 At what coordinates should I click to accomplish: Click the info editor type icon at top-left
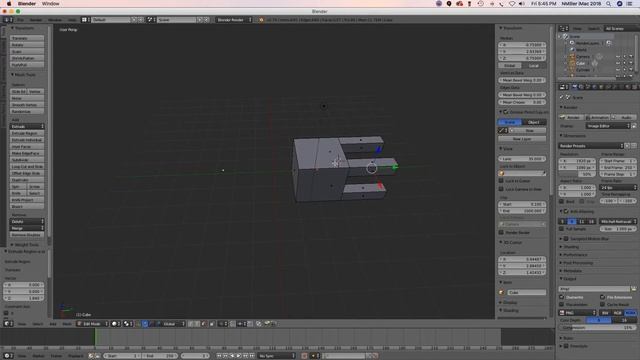[x=7, y=20]
